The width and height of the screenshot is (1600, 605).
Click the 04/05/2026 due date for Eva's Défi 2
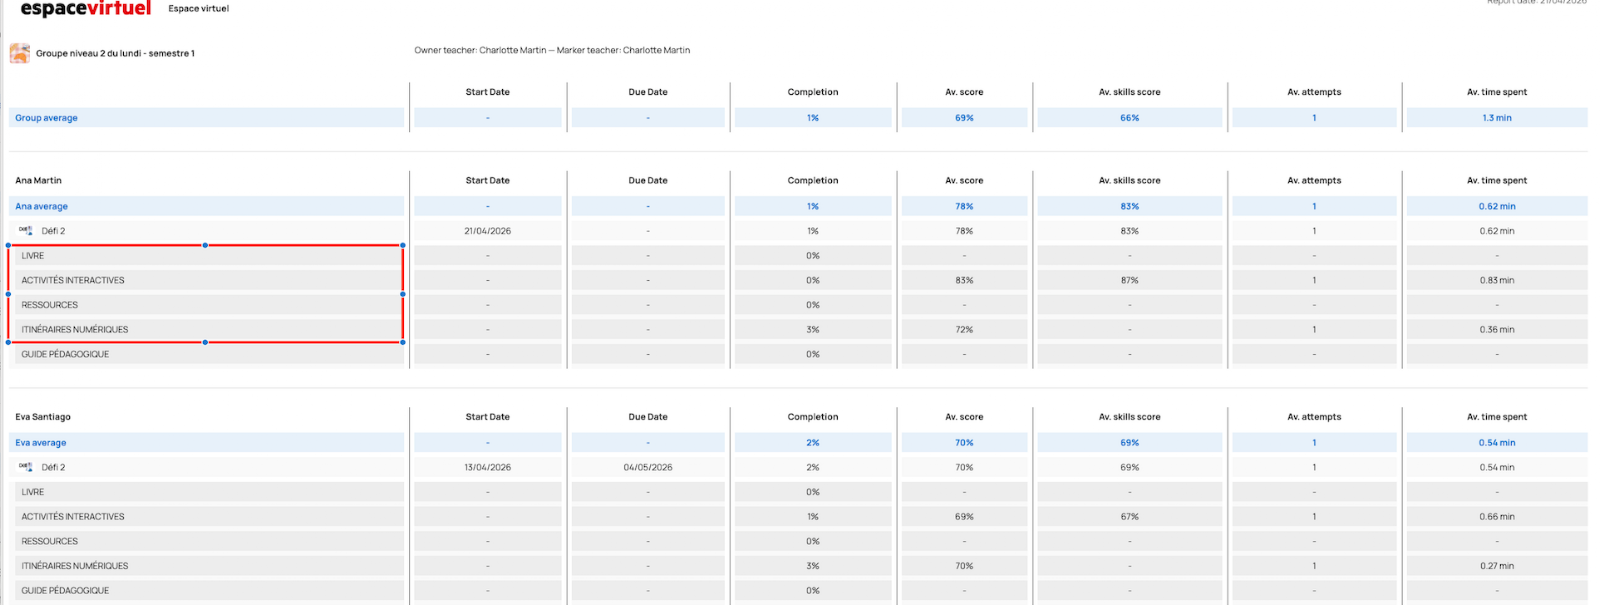648,467
